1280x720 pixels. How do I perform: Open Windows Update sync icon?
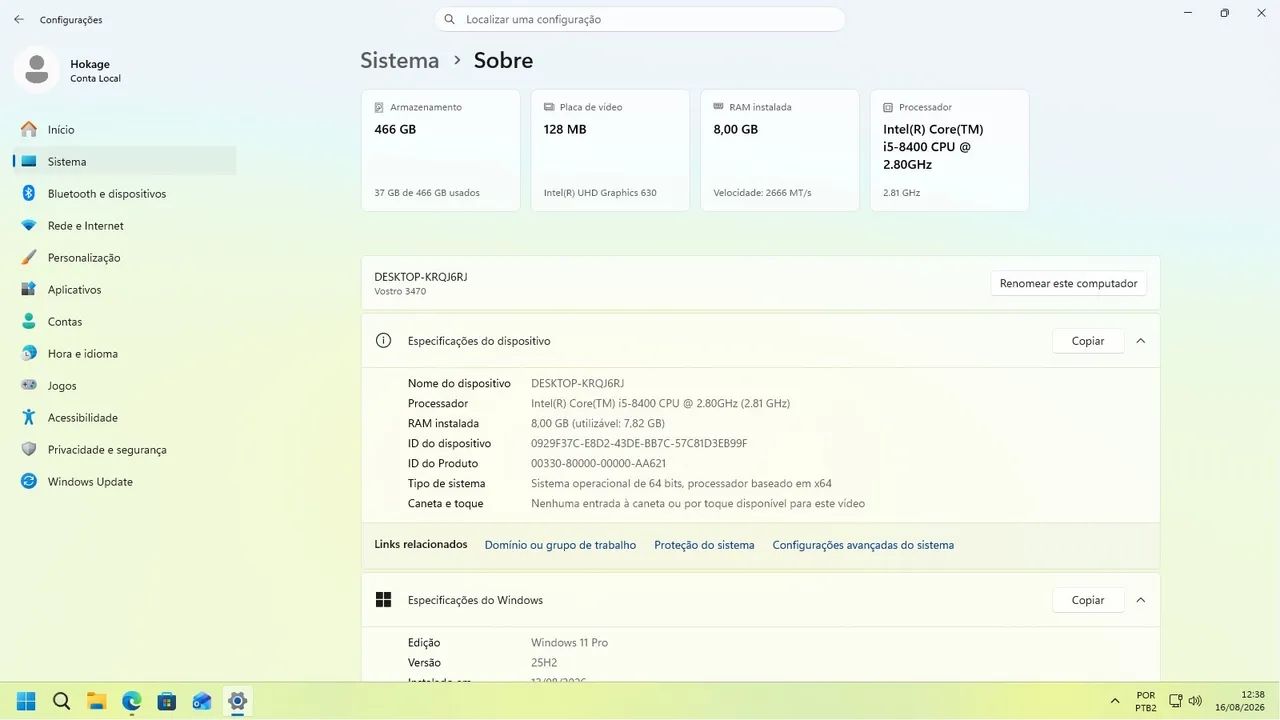(29, 481)
